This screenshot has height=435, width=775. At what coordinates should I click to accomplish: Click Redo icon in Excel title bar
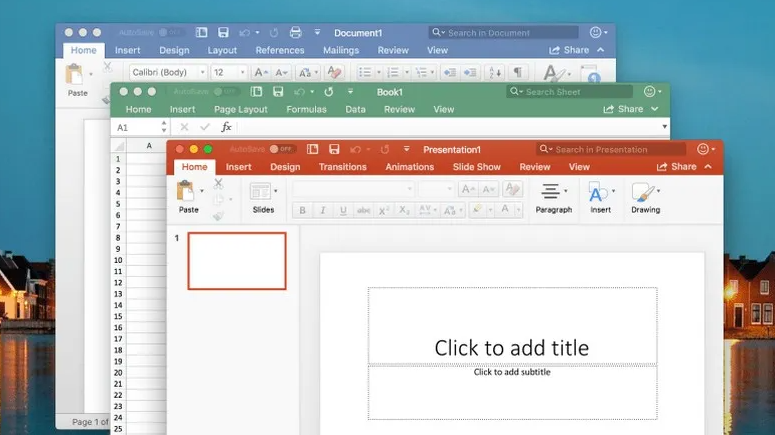(x=329, y=91)
